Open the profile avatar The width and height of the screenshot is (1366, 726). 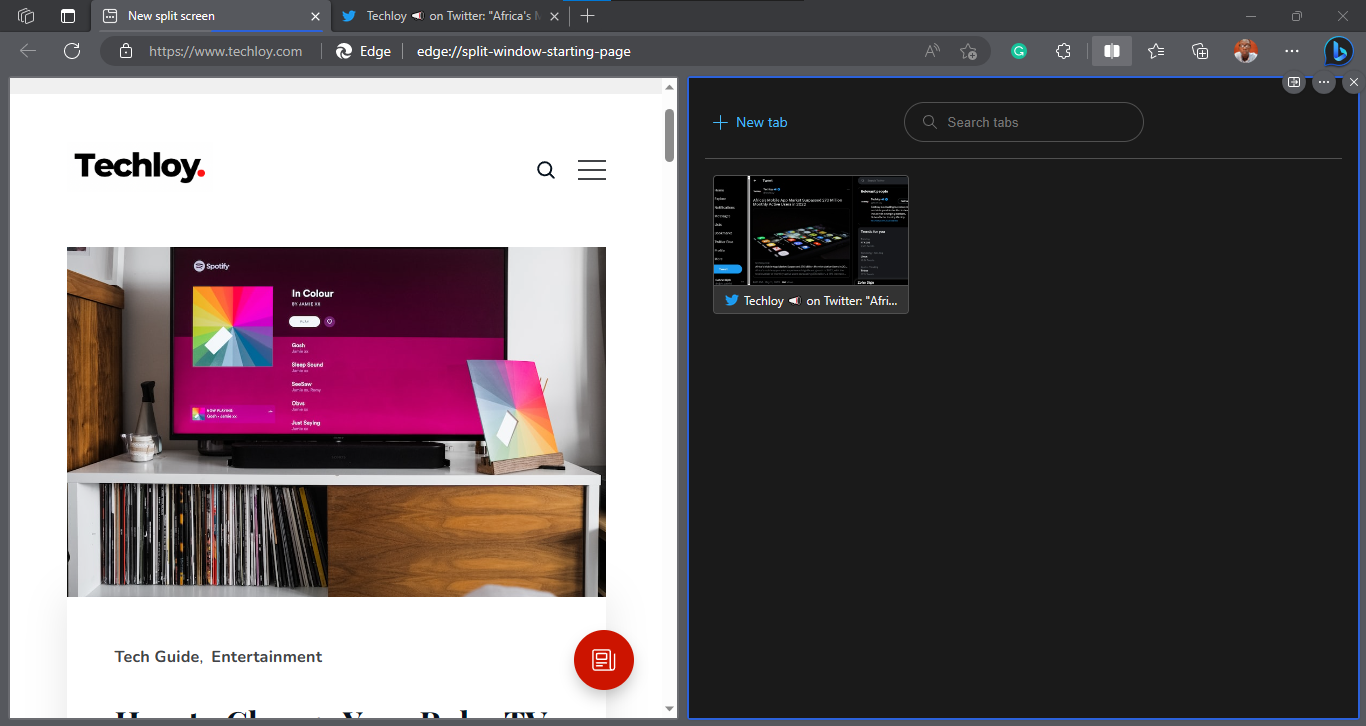(x=1246, y=51)
